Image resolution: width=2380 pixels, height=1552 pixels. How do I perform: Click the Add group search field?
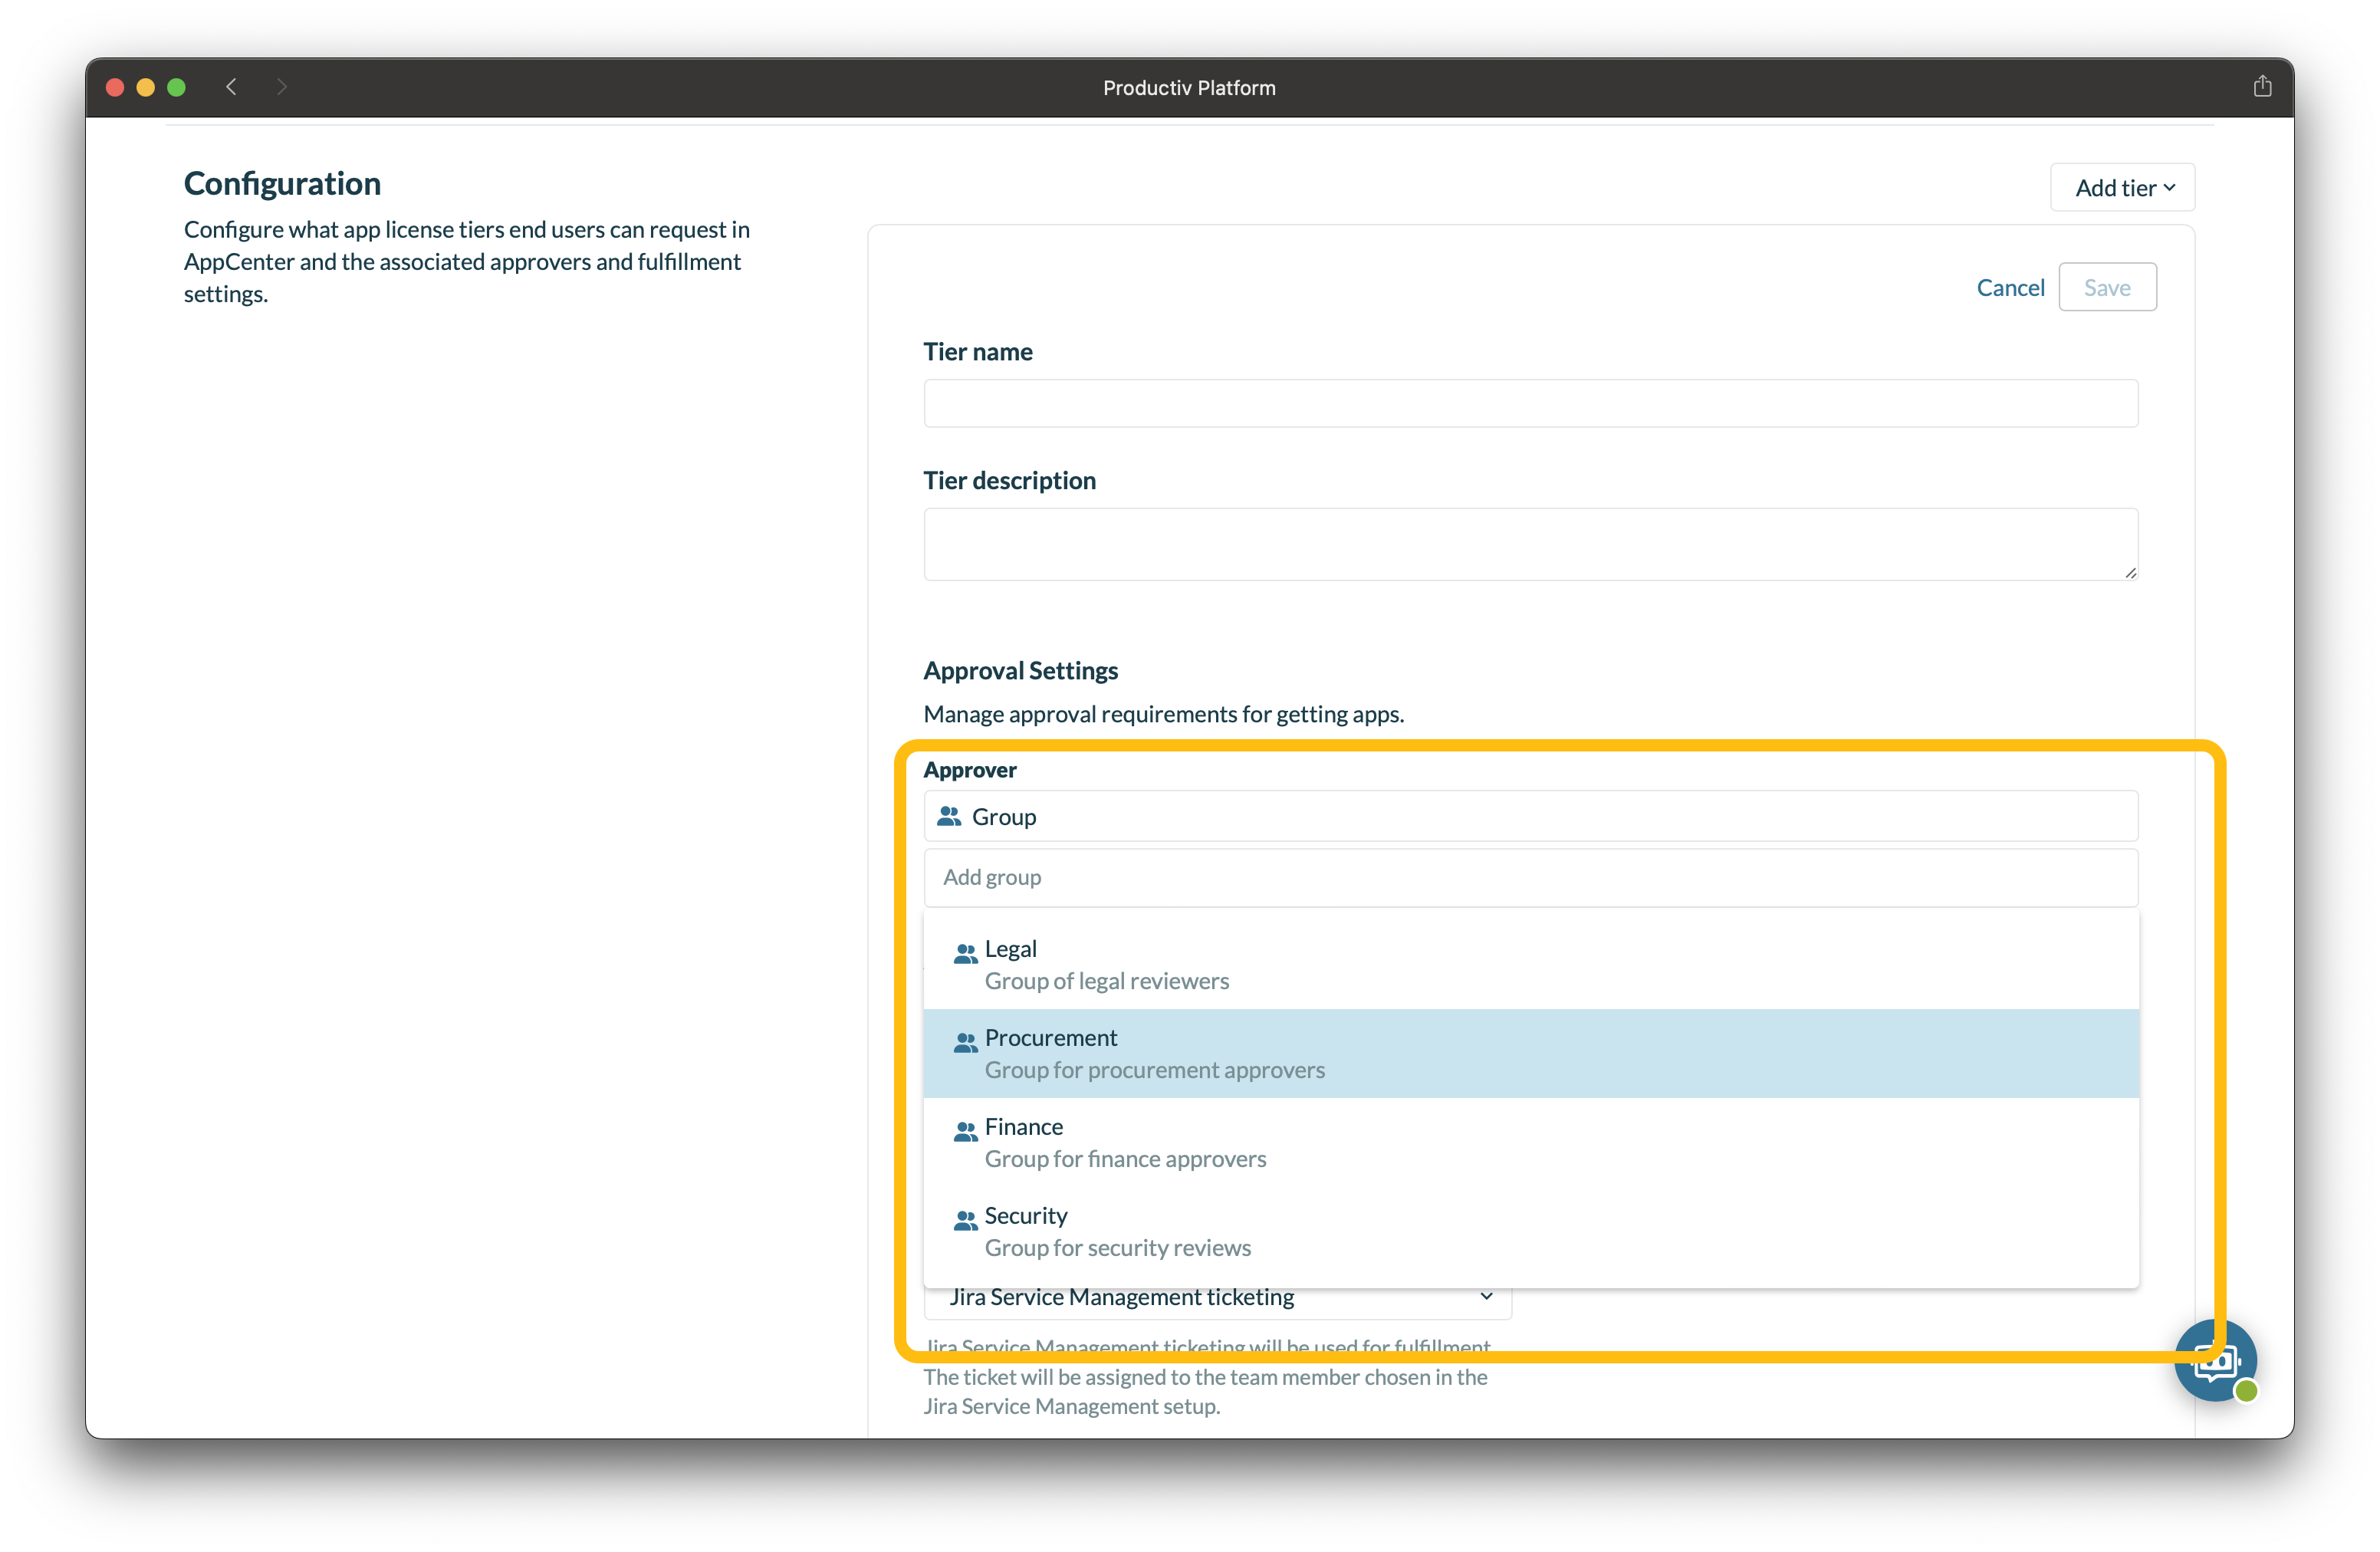pyautogui.click(x=1530, y=877)
